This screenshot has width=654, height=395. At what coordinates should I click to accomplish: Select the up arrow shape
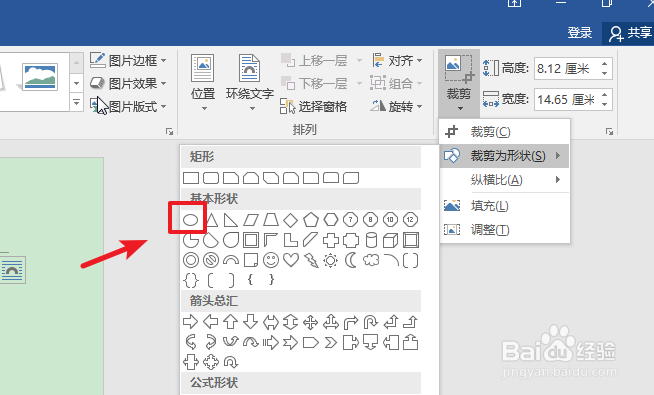pyautogui.click(x=231, y=322)
